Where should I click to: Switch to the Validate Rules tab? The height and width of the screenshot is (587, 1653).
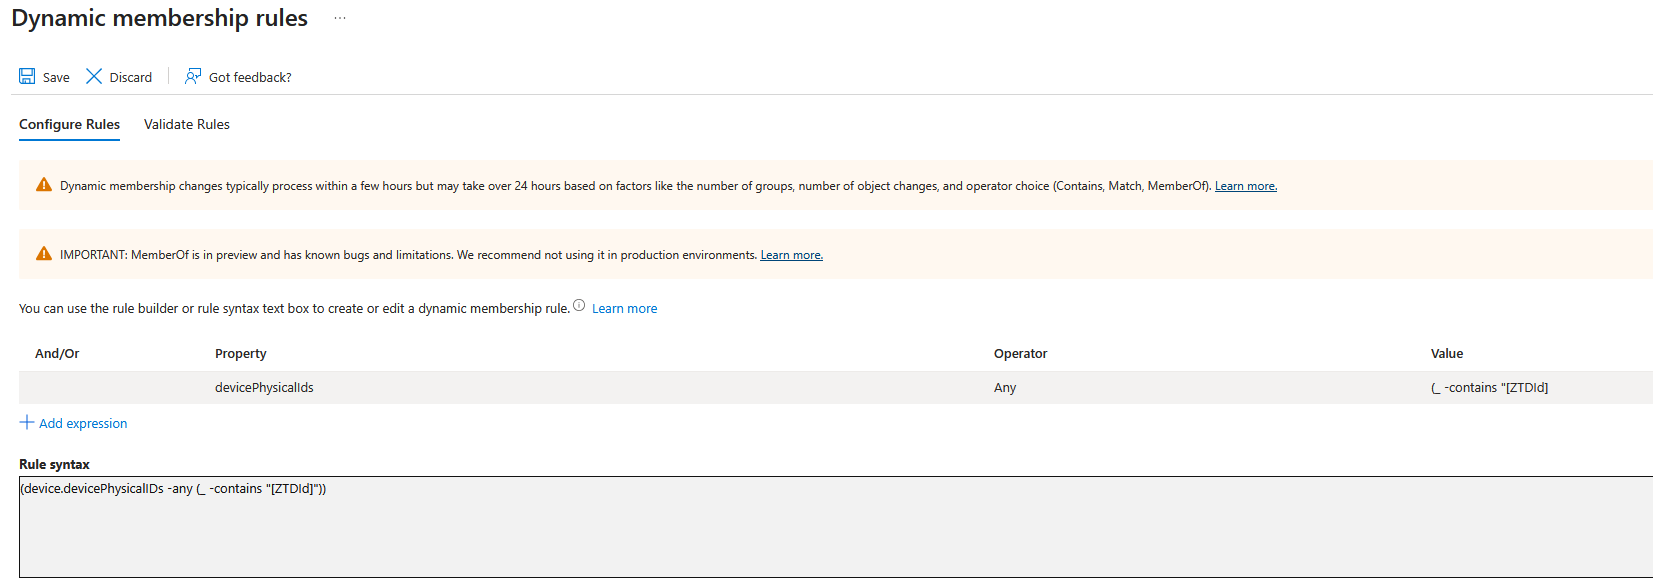pos(187,124)
